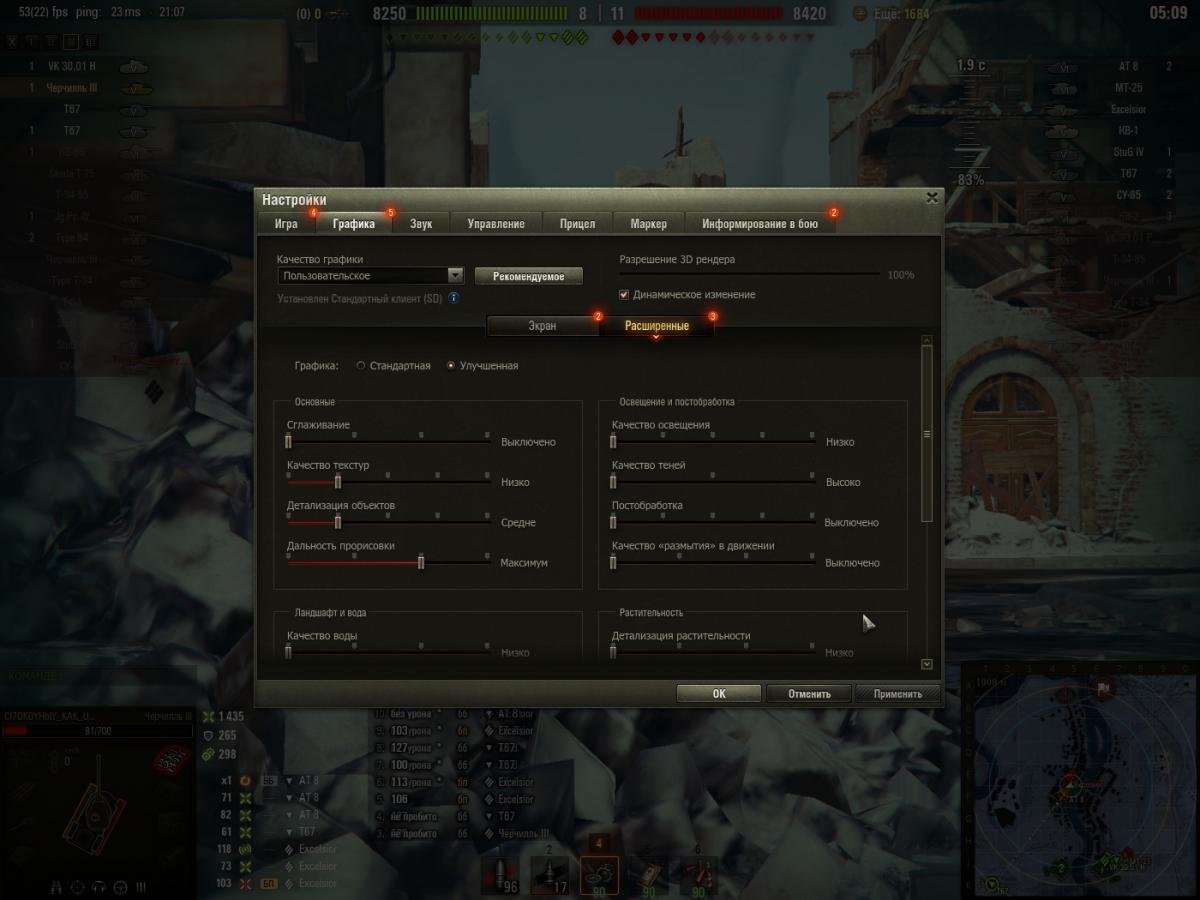Click the steering wheel driver icon
The width and height of the screenshot is (1200, 900).
pos(120,886)
